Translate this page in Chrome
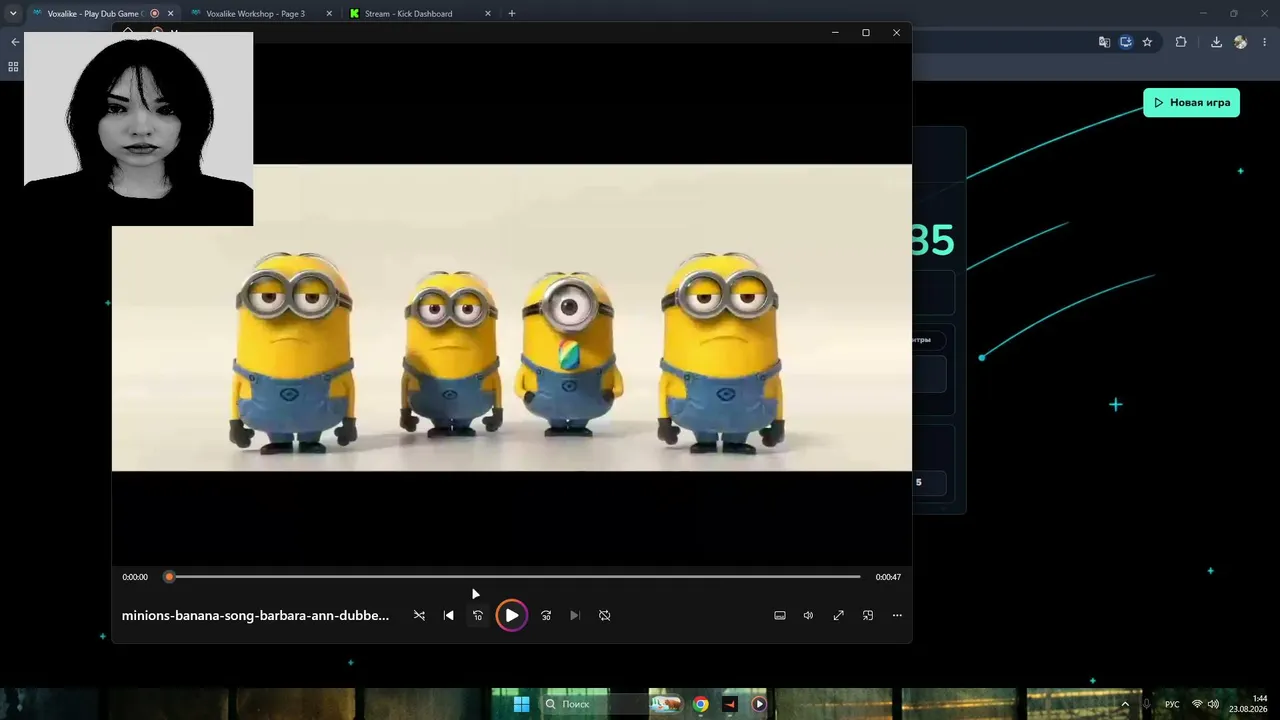 pos(1104,42)
